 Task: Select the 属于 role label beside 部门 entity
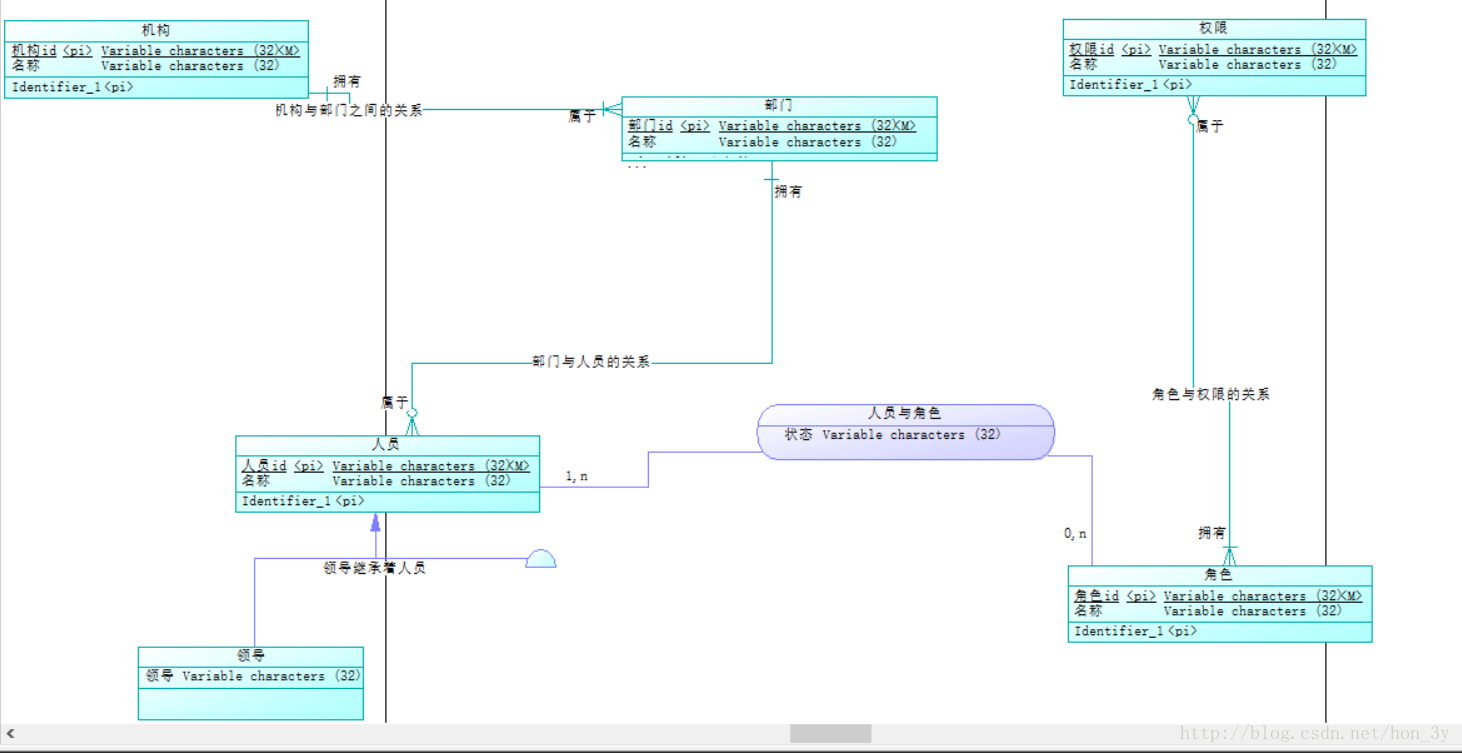point(582,117)
